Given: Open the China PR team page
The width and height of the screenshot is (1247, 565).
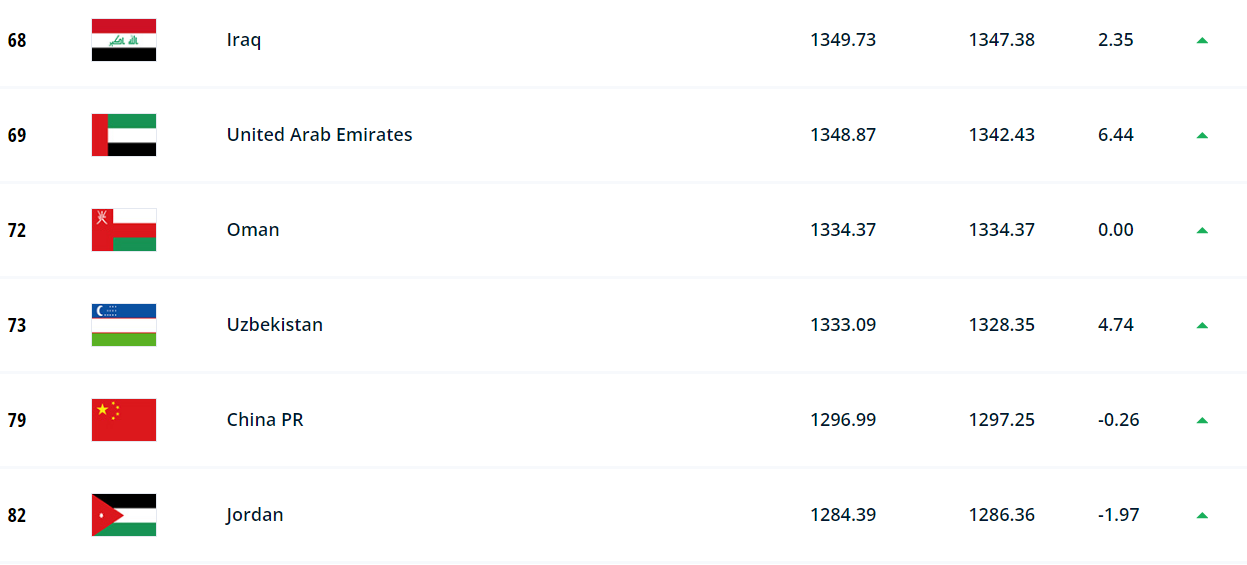Looking at the screenshot, I should point(265,420).
